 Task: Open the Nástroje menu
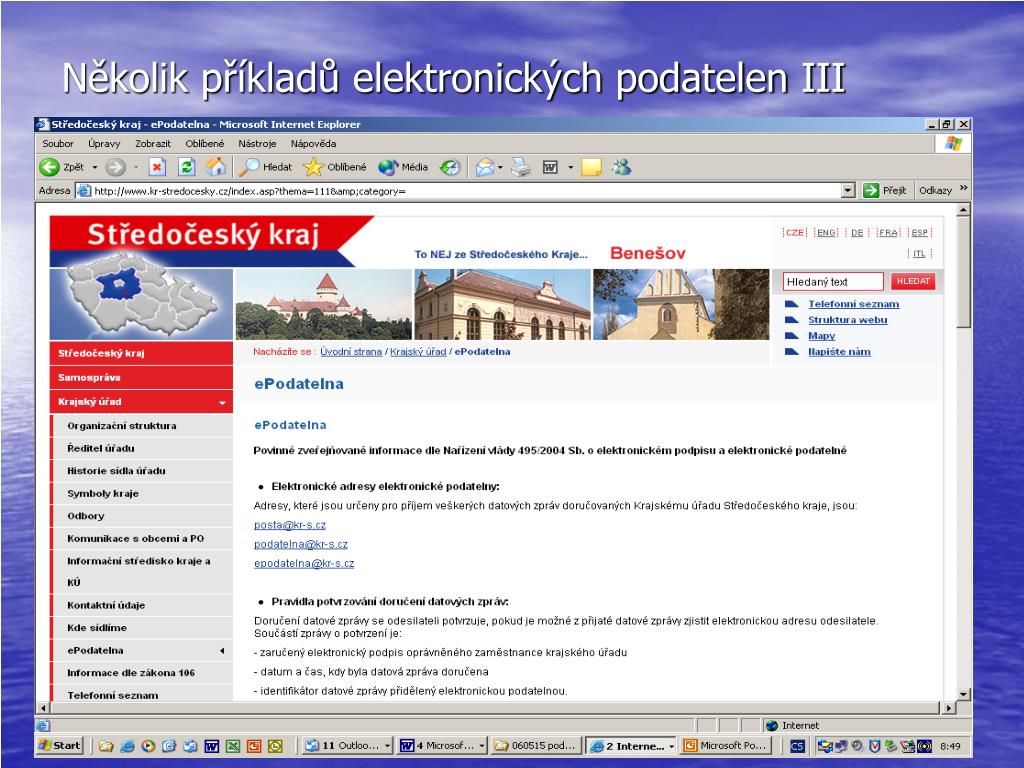(x=257, y=144)
